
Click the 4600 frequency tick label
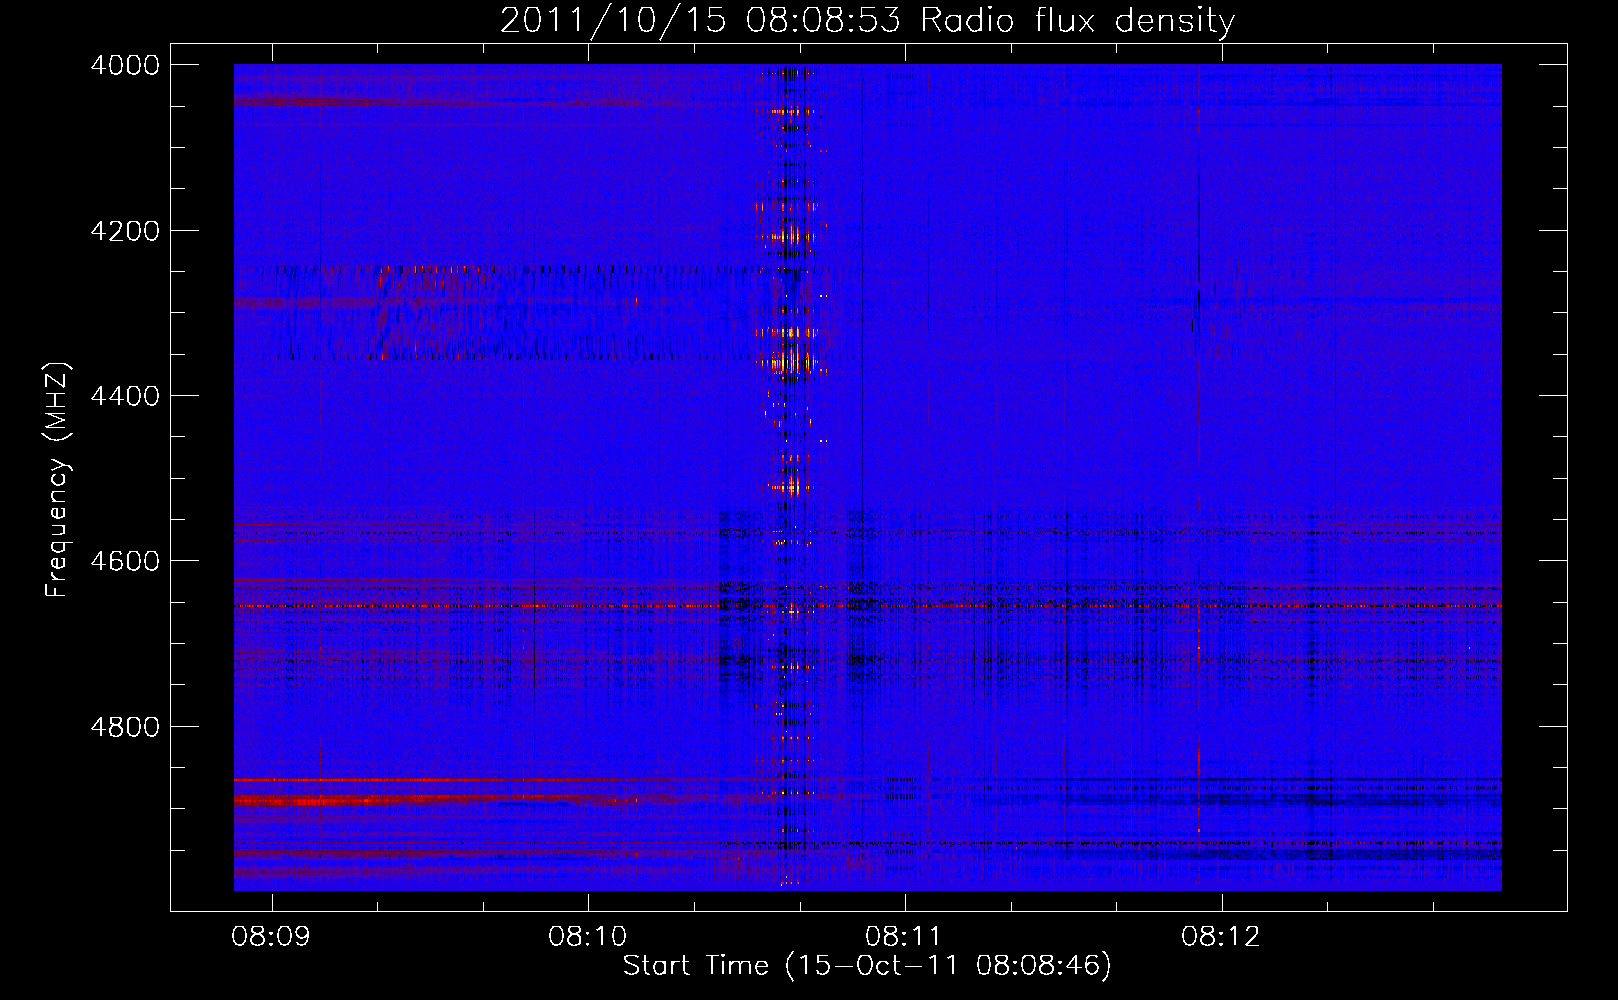(x=125, y=561)
